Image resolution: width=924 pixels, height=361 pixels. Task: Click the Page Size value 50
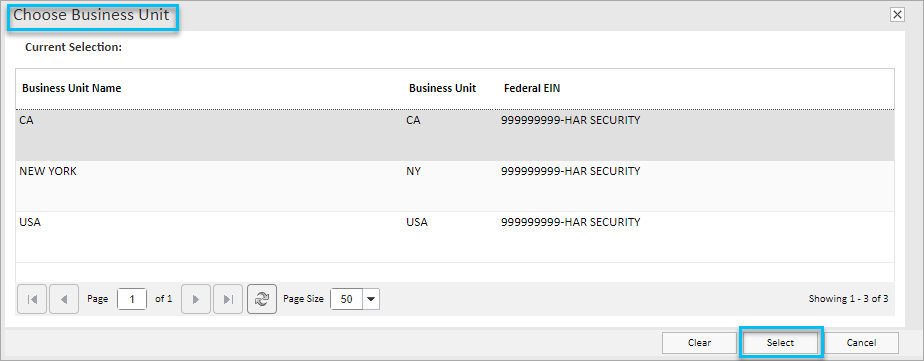point(346,299)
